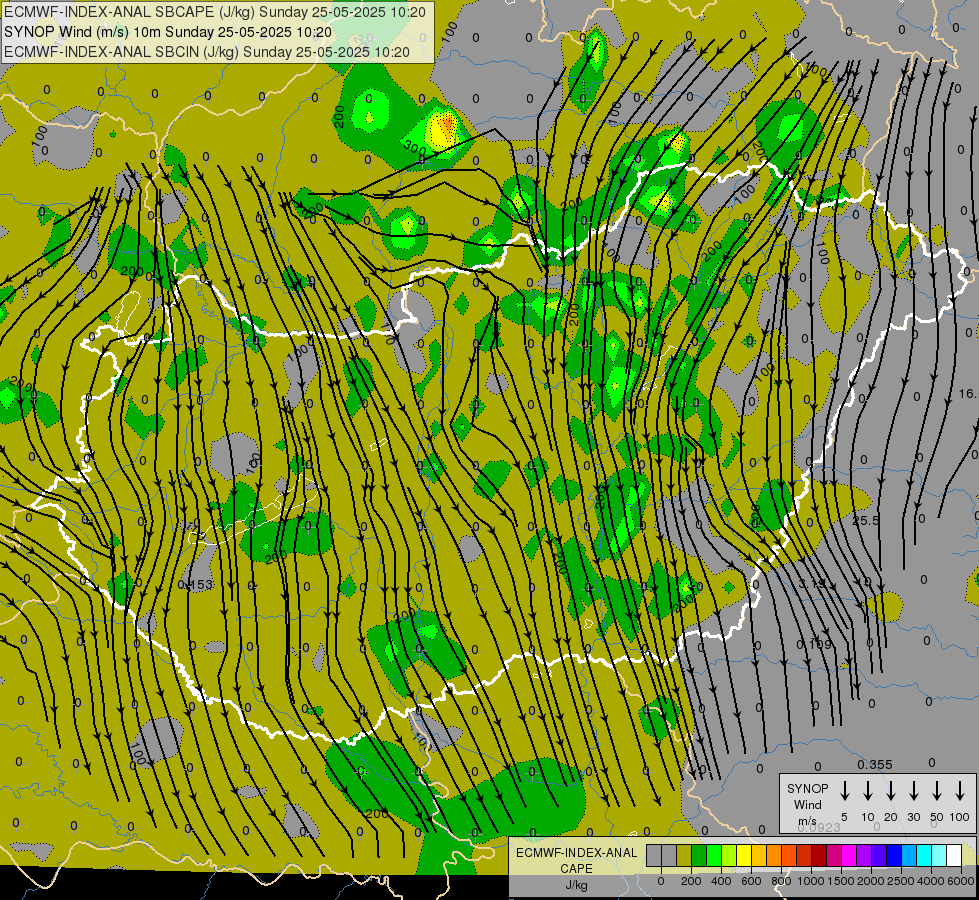The height and width of the screenshot is (900, 979).
Task: Click the 800 tick label on color bar
Action: click(x=781, y=881)
